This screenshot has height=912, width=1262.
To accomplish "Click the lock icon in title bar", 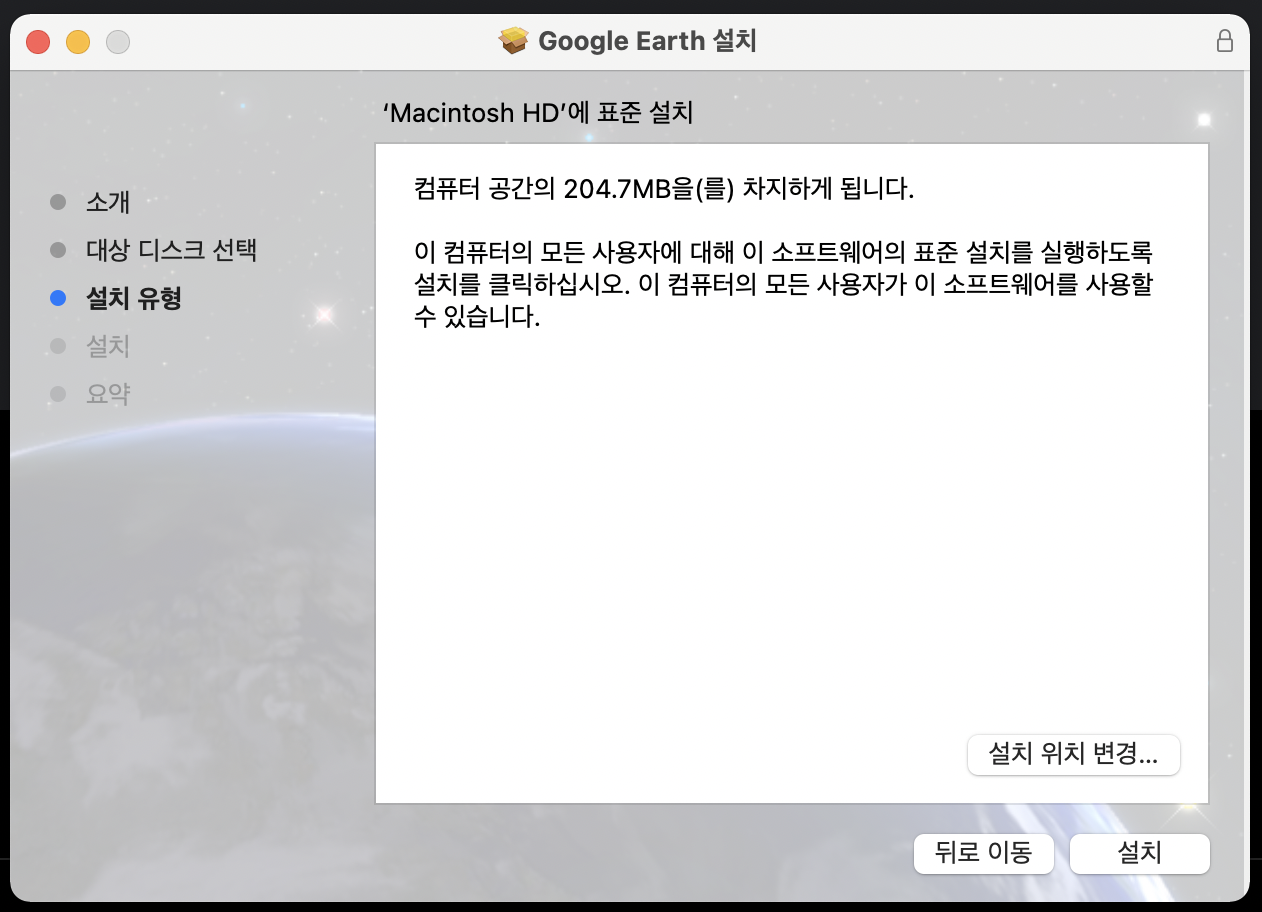I will click(x=1224, y=41).
